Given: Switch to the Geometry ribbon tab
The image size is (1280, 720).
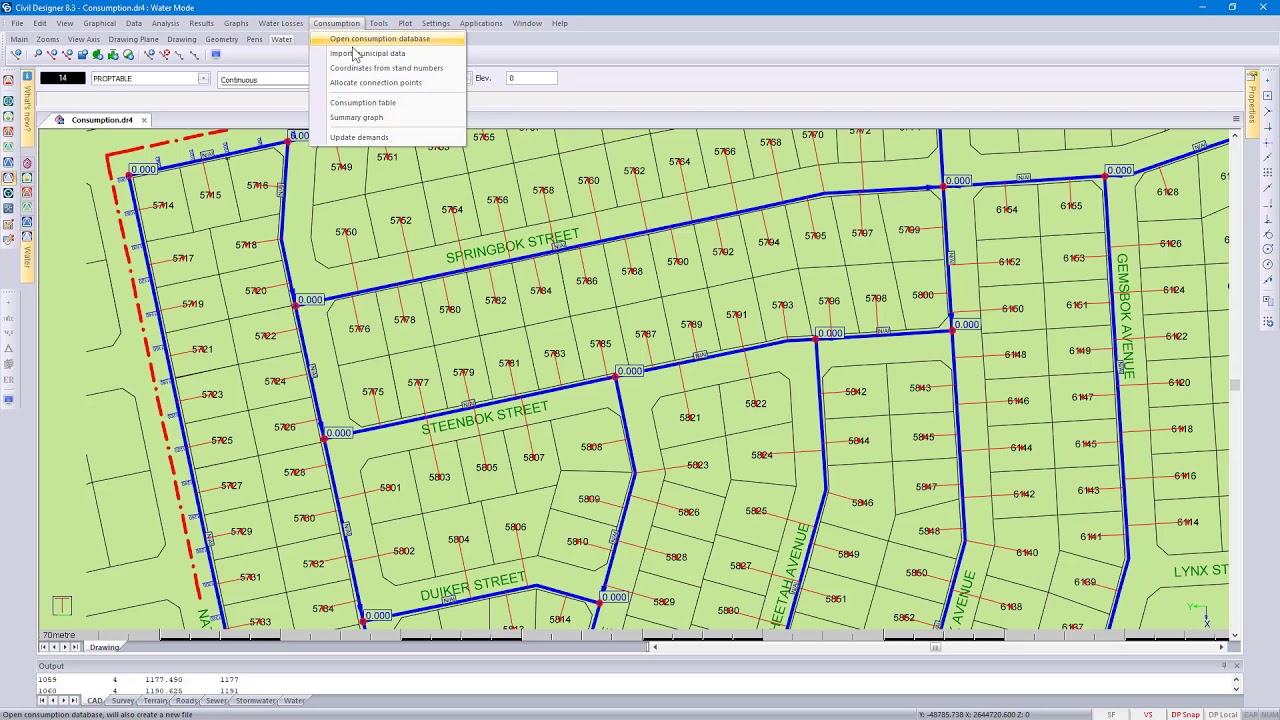Looking at the screenshot, I should click(x=221, y=39).
